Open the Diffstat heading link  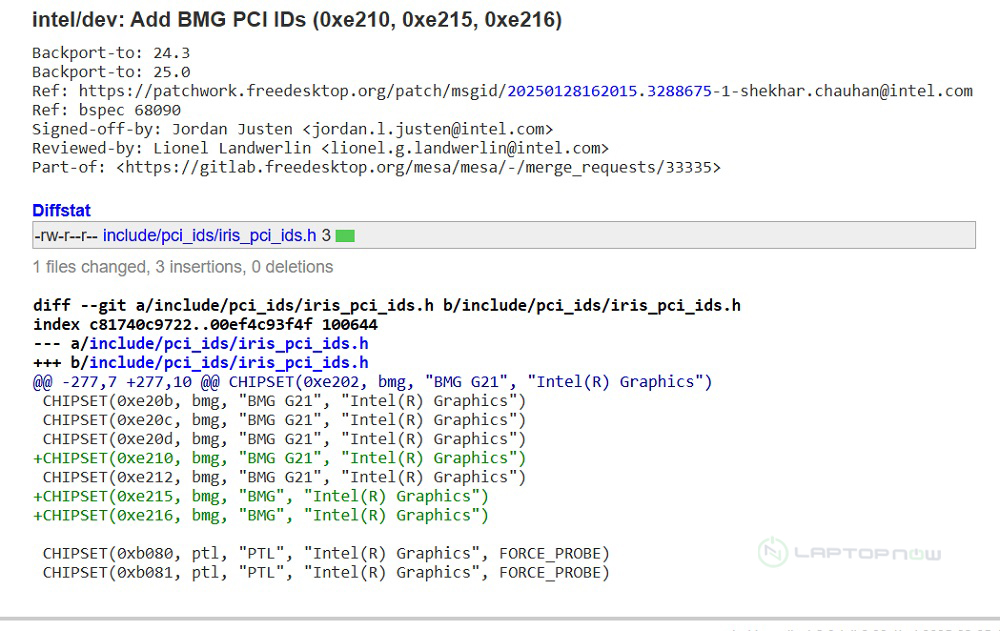tap(61, 210)
